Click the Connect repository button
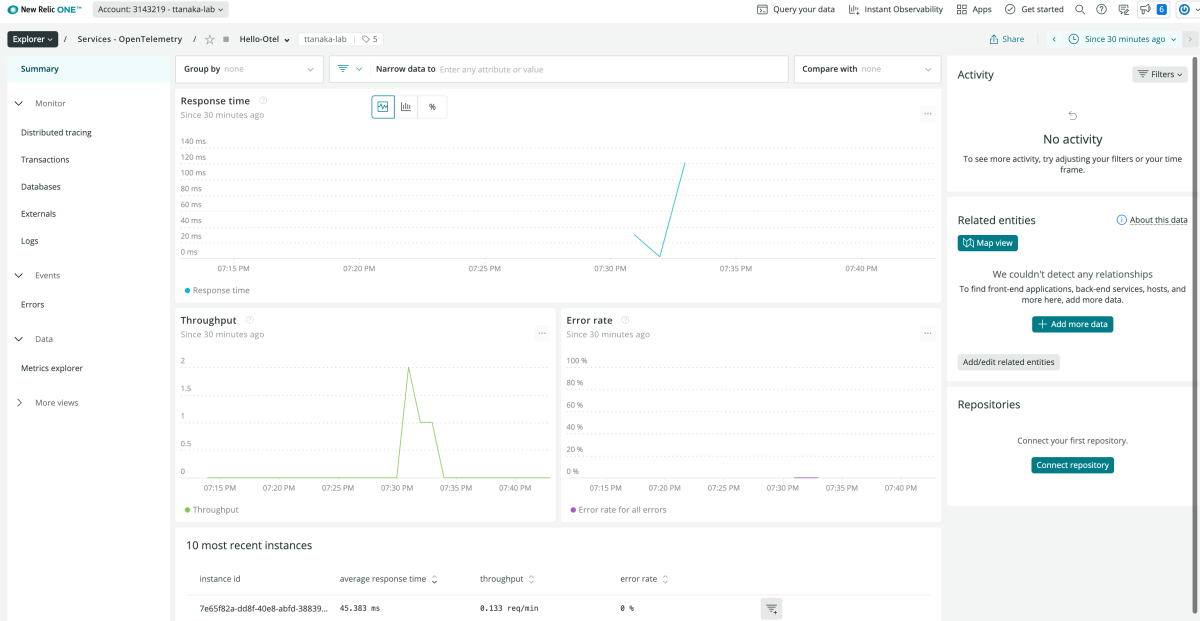Screen dimensions: 1200x621 [1072, 465]
